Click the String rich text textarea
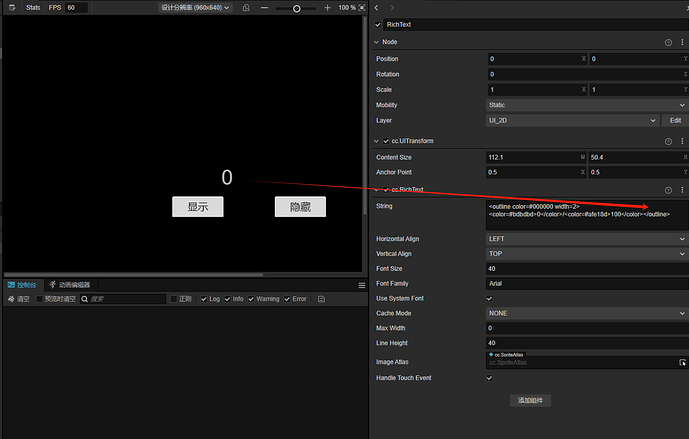 pyautogui.click(x=587, y=215)
